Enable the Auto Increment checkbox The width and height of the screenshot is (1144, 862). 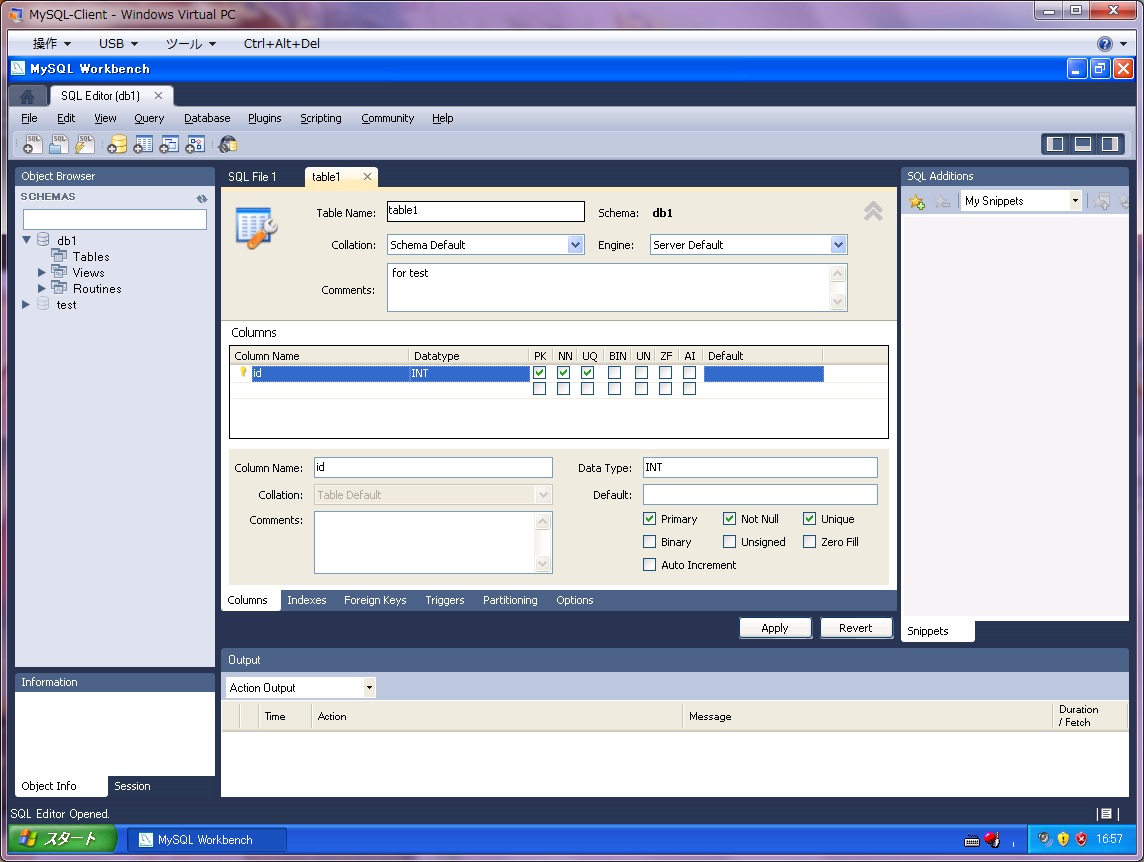click(x=649, y=565)
